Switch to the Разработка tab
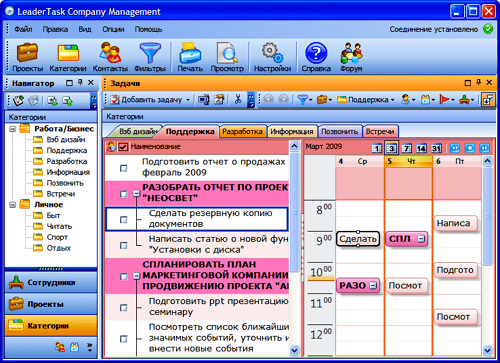This screenshot has height=363, width=500. [x=242, y=132]
